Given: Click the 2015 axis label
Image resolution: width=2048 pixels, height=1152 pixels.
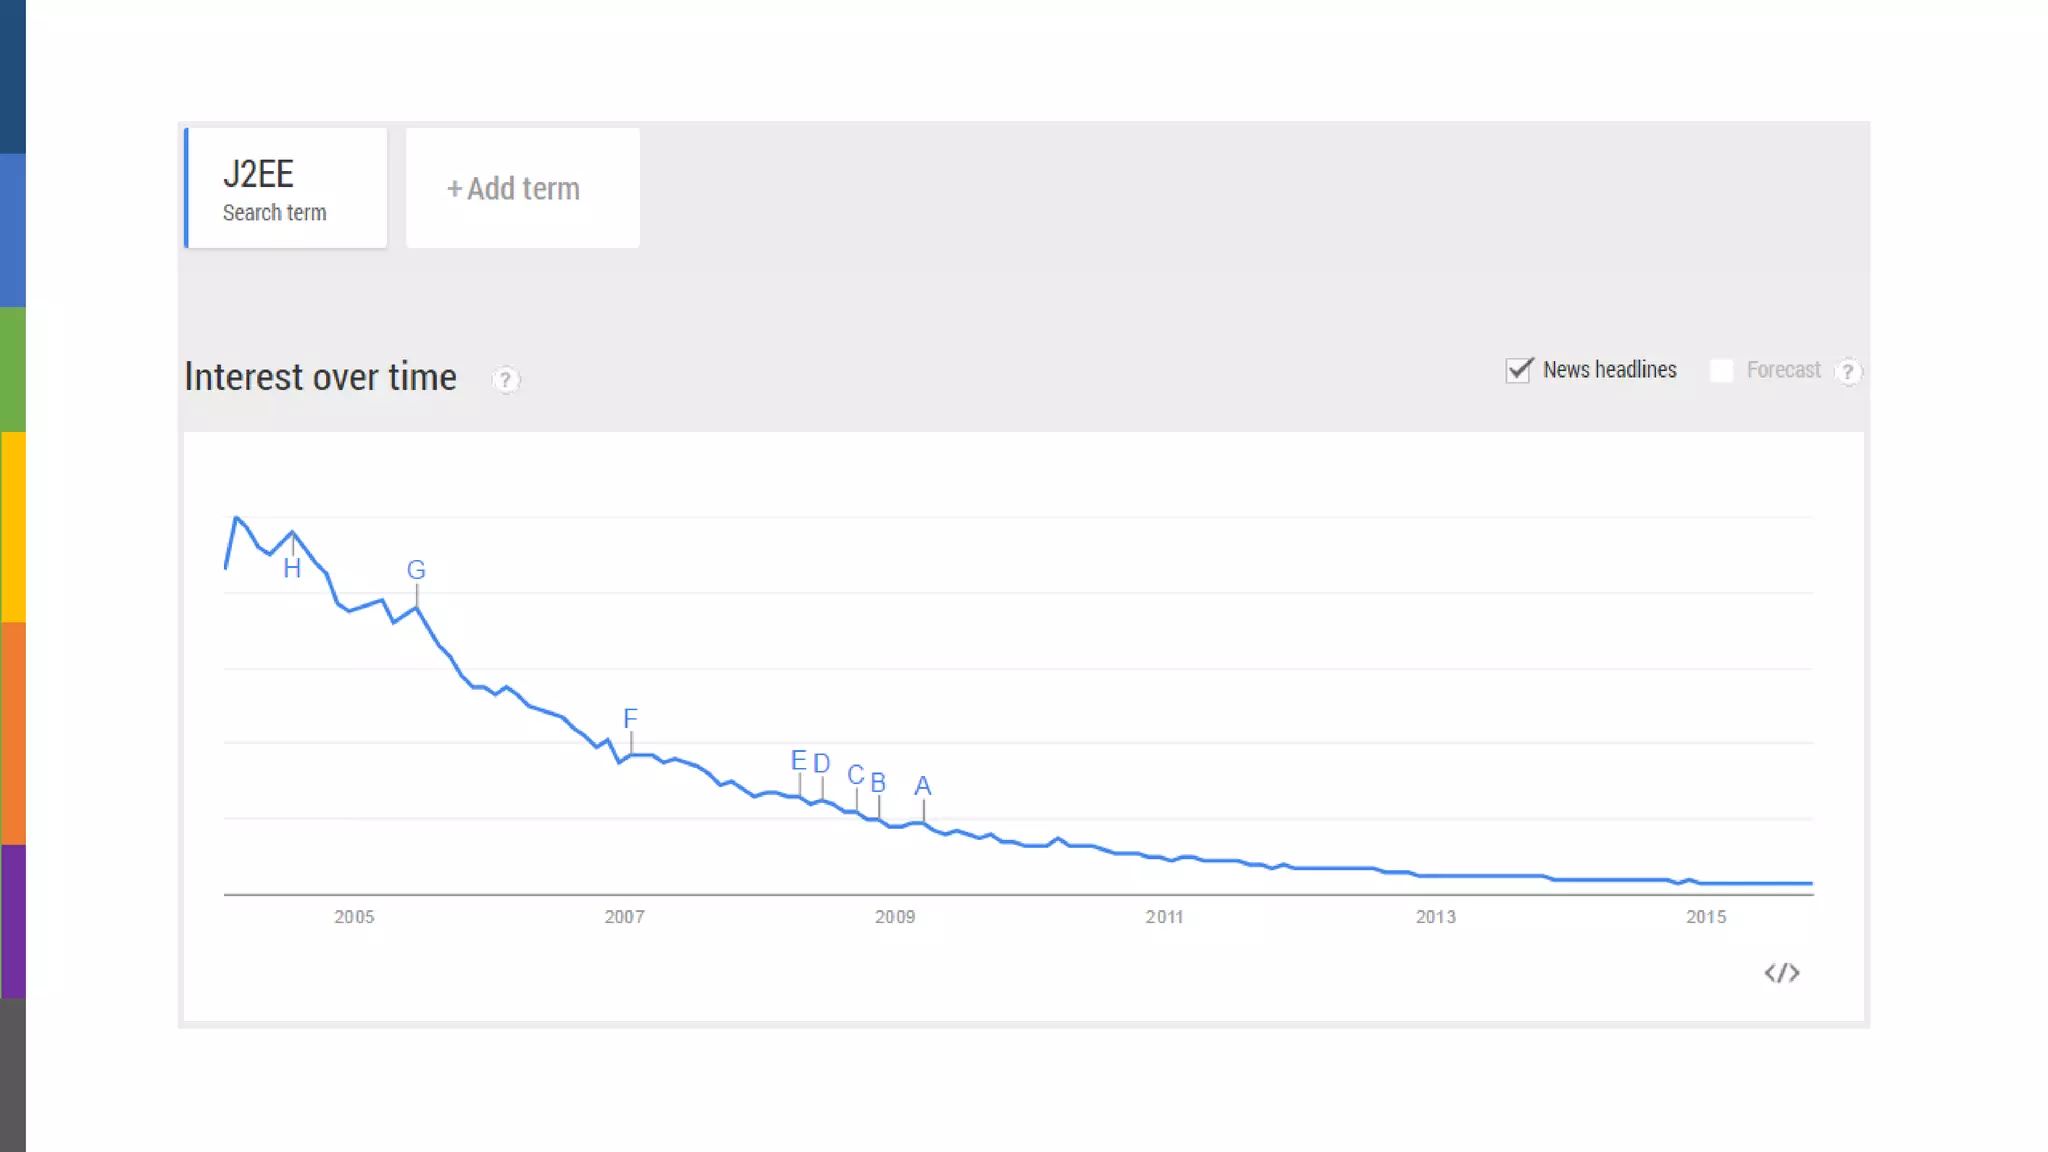Looking at the screenshot, I should 1706,917.
